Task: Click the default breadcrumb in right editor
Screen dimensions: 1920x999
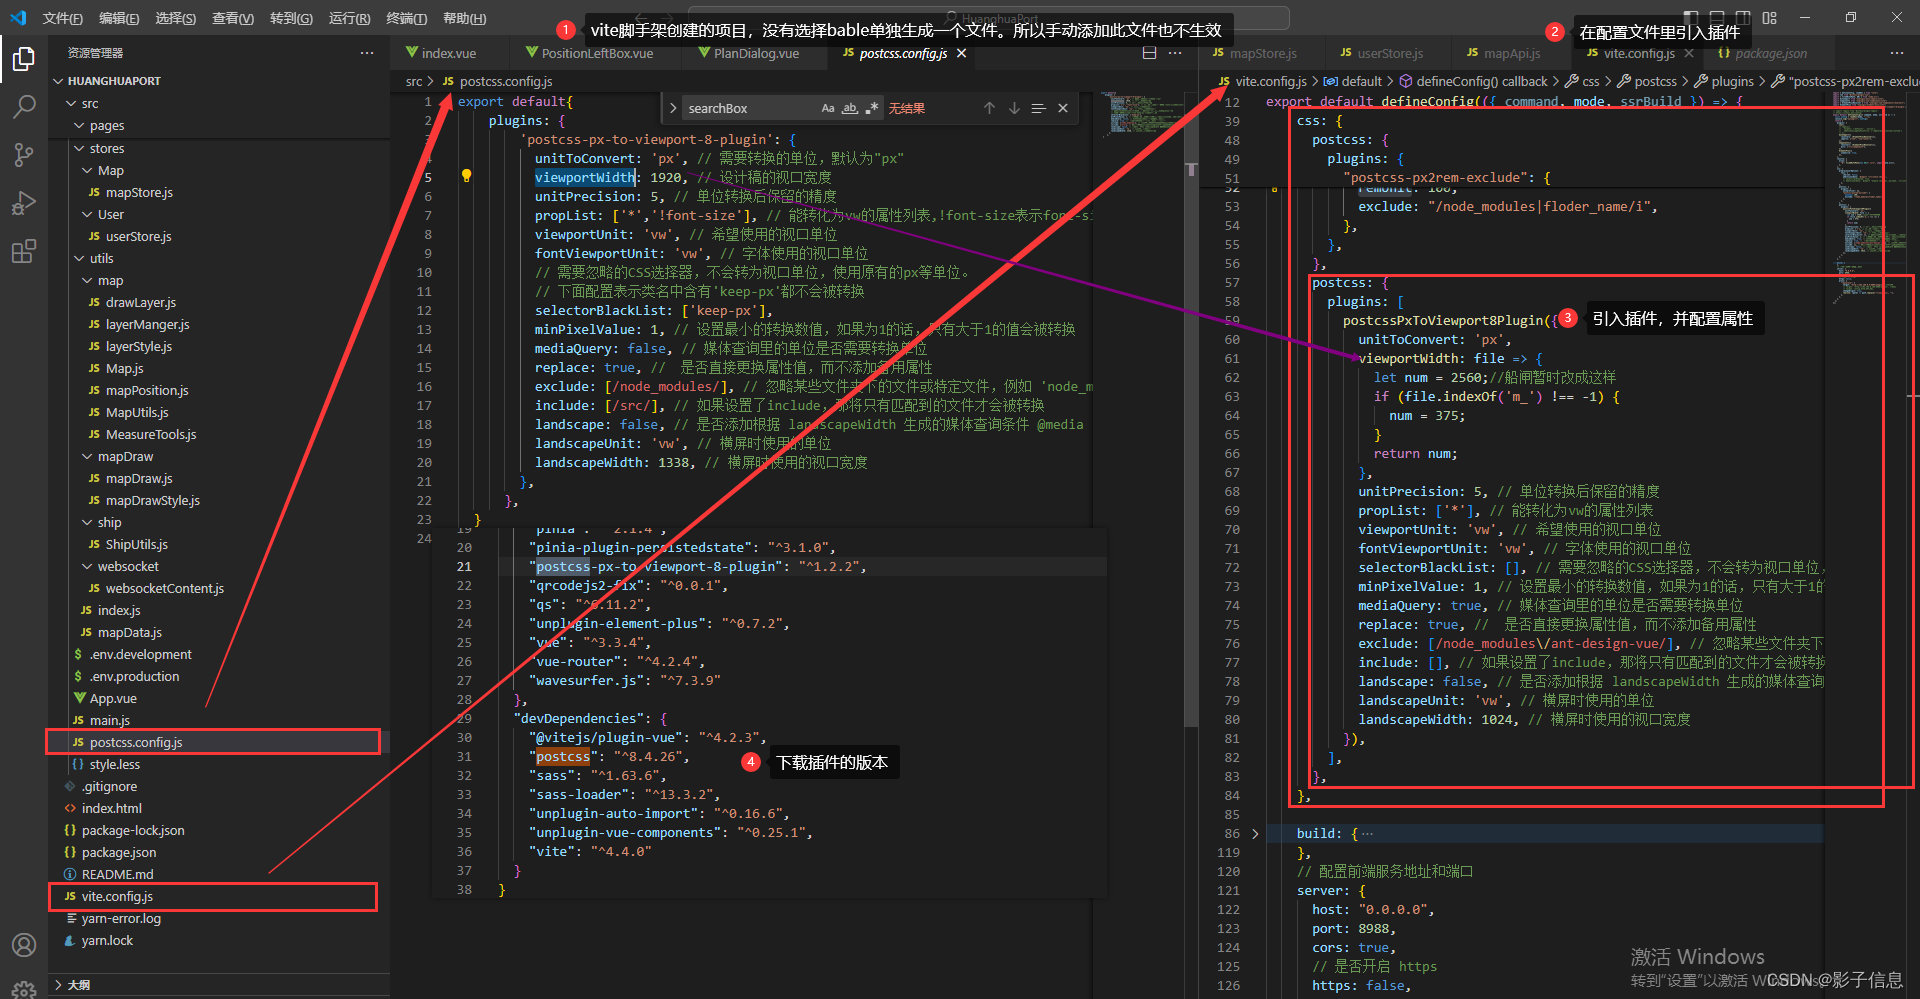Action: point(1361,81)
